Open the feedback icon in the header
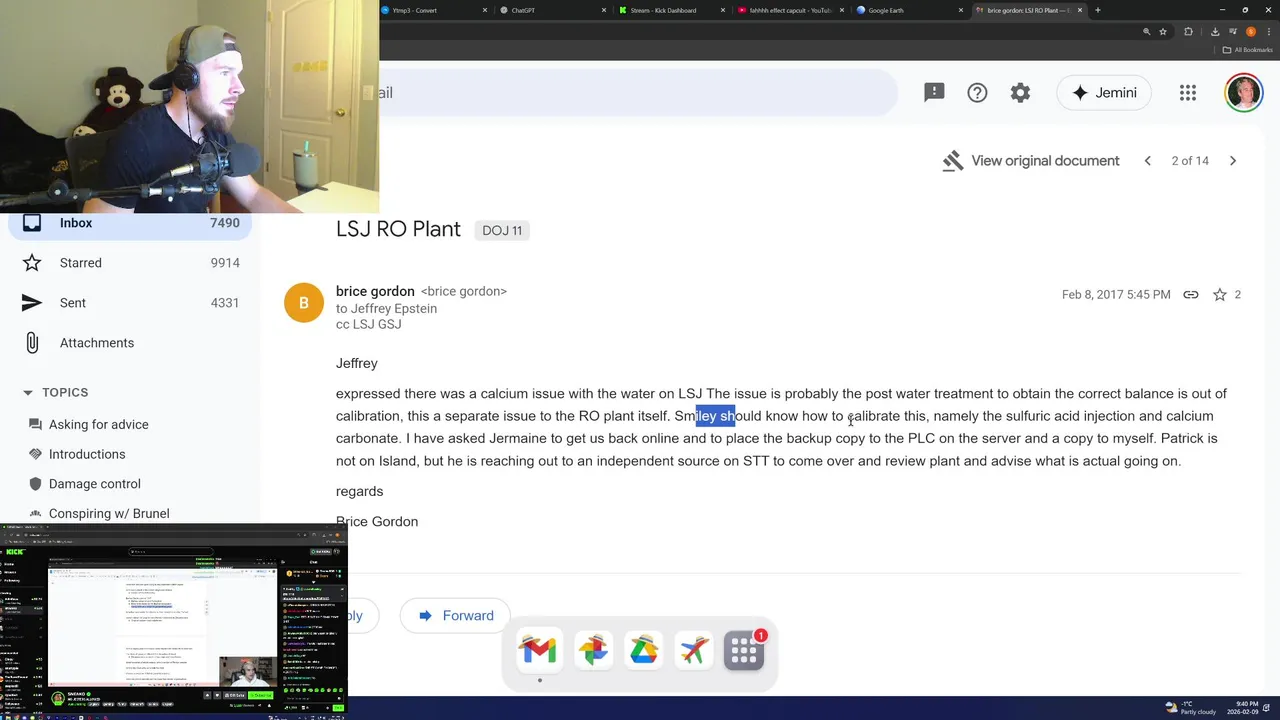The width and height of the screenshot is (1280, 720). [934, 92]
